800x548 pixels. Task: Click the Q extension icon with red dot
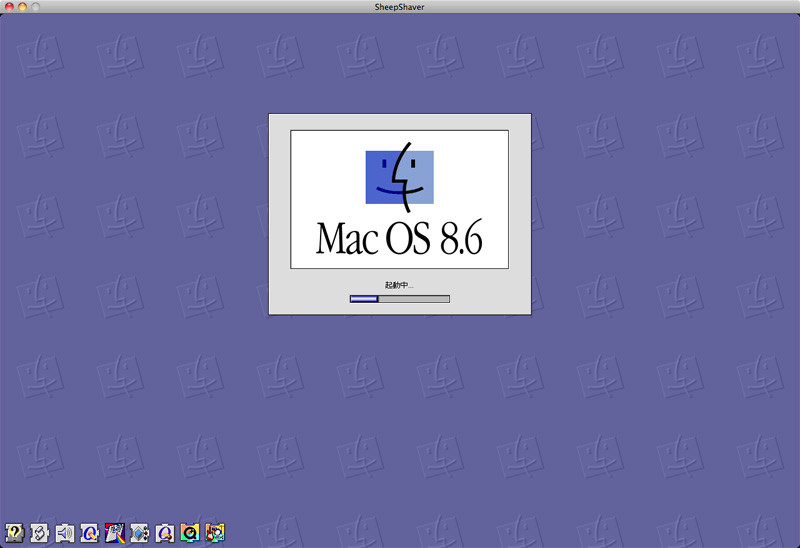pyautogui.click(x=164, y=533)
